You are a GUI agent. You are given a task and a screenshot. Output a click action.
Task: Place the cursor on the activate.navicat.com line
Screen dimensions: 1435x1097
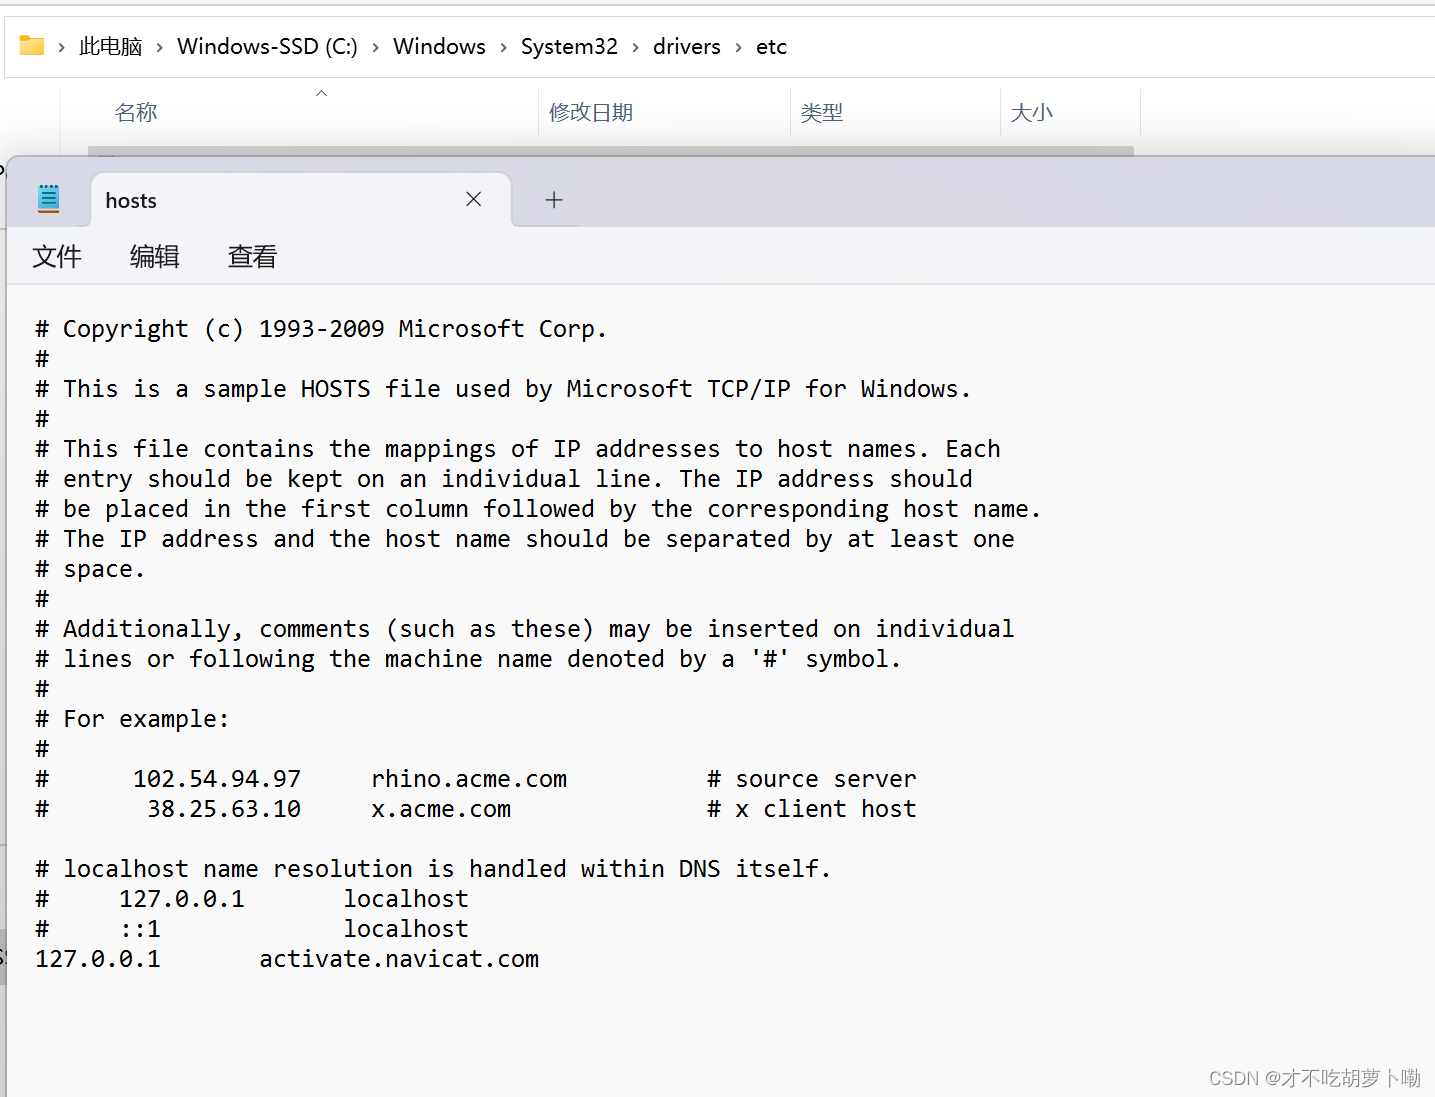click(287, 959)
